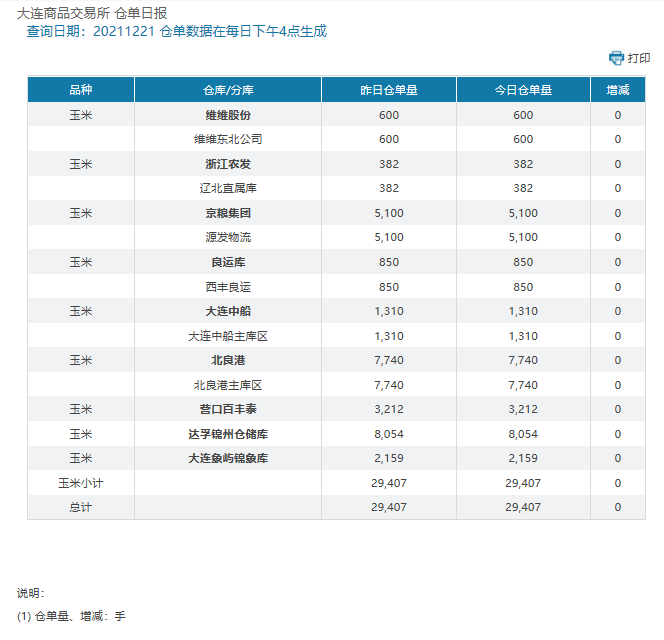664x640 pixels.
Task: Select the 今日仓单量 column header
Action: [x=523, y=90]
